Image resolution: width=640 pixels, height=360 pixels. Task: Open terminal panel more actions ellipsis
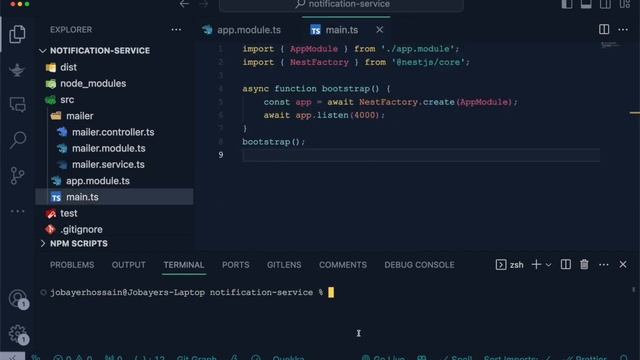tap(604, 265)
